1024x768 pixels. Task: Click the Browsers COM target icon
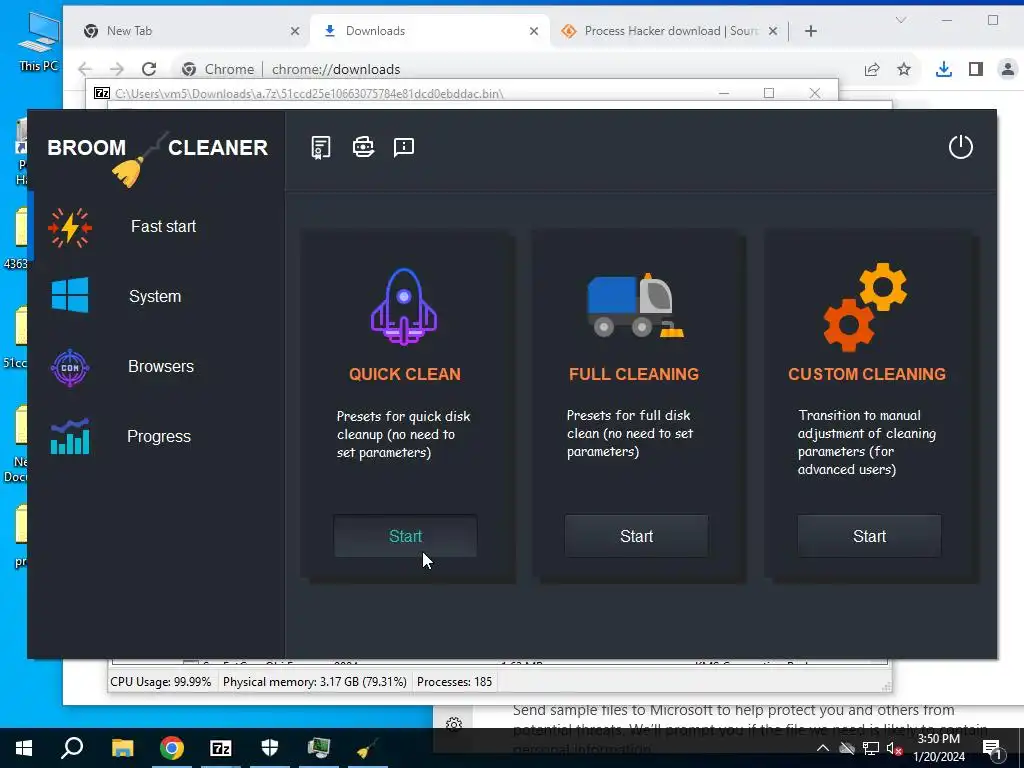pyautogui.click(x=70, y=368)
